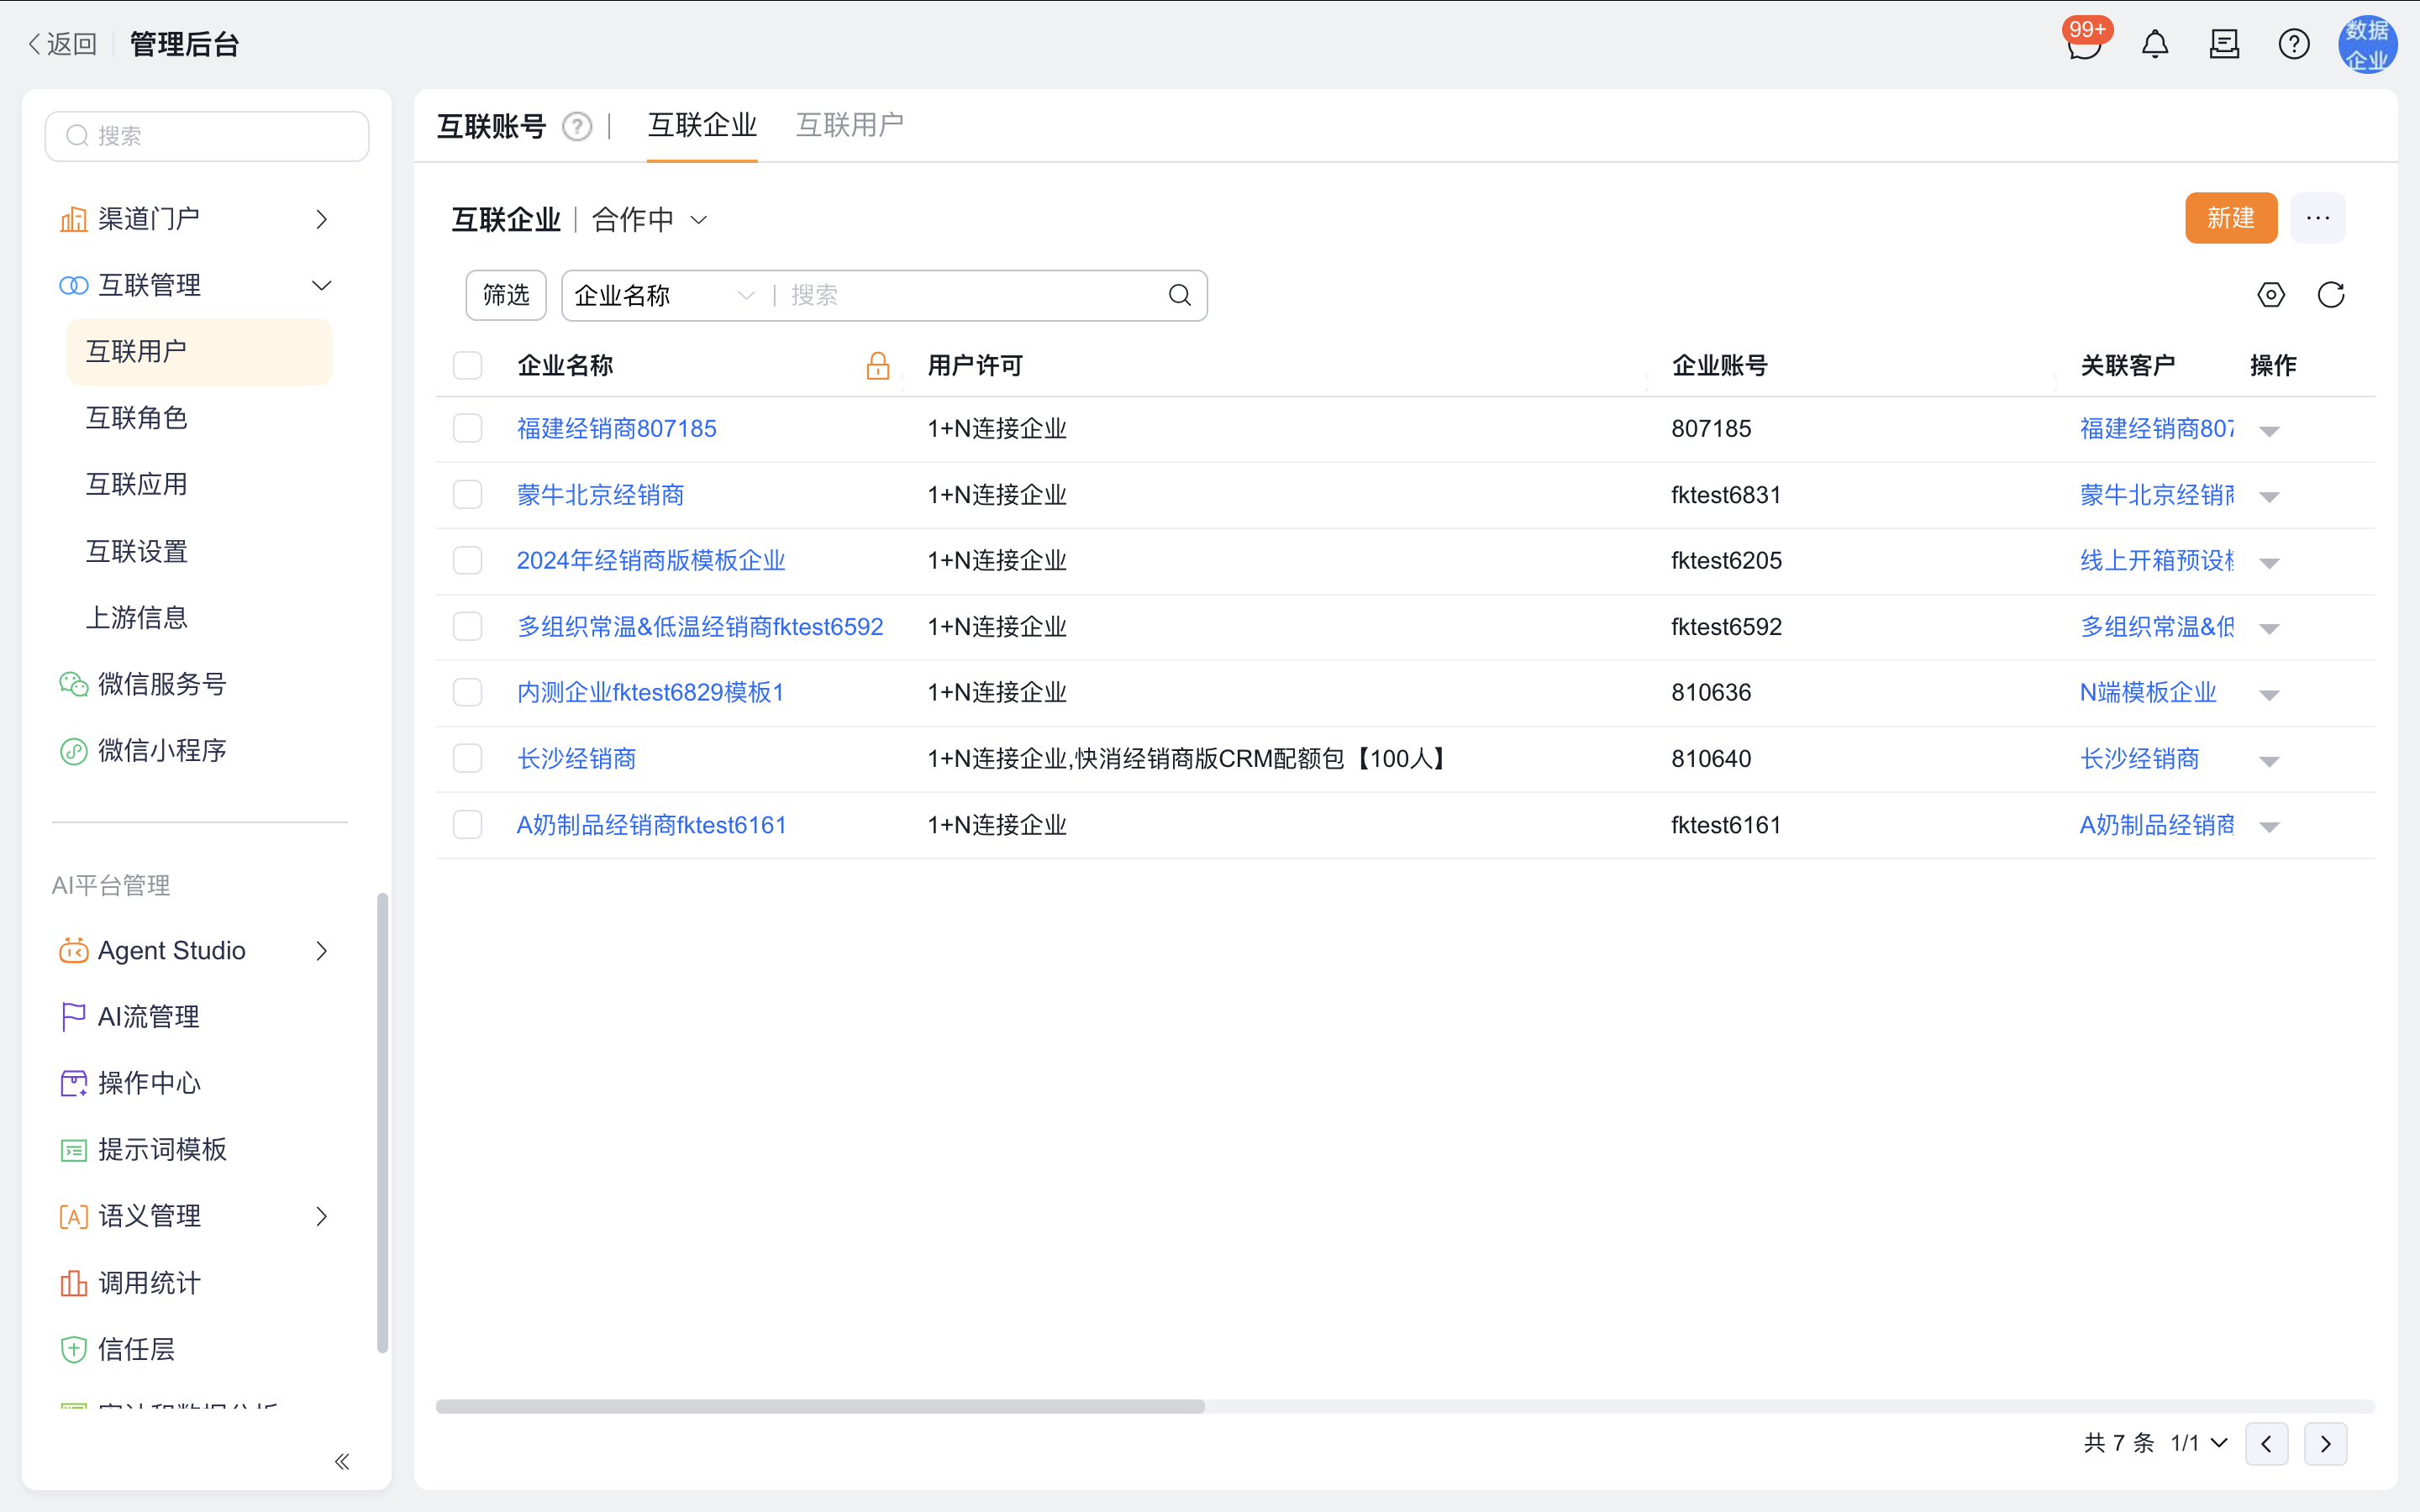2420x1512 pixels.
Task: Open the column settings hexagon icon
Action: pyautogui.click(x=2271, y=295)
